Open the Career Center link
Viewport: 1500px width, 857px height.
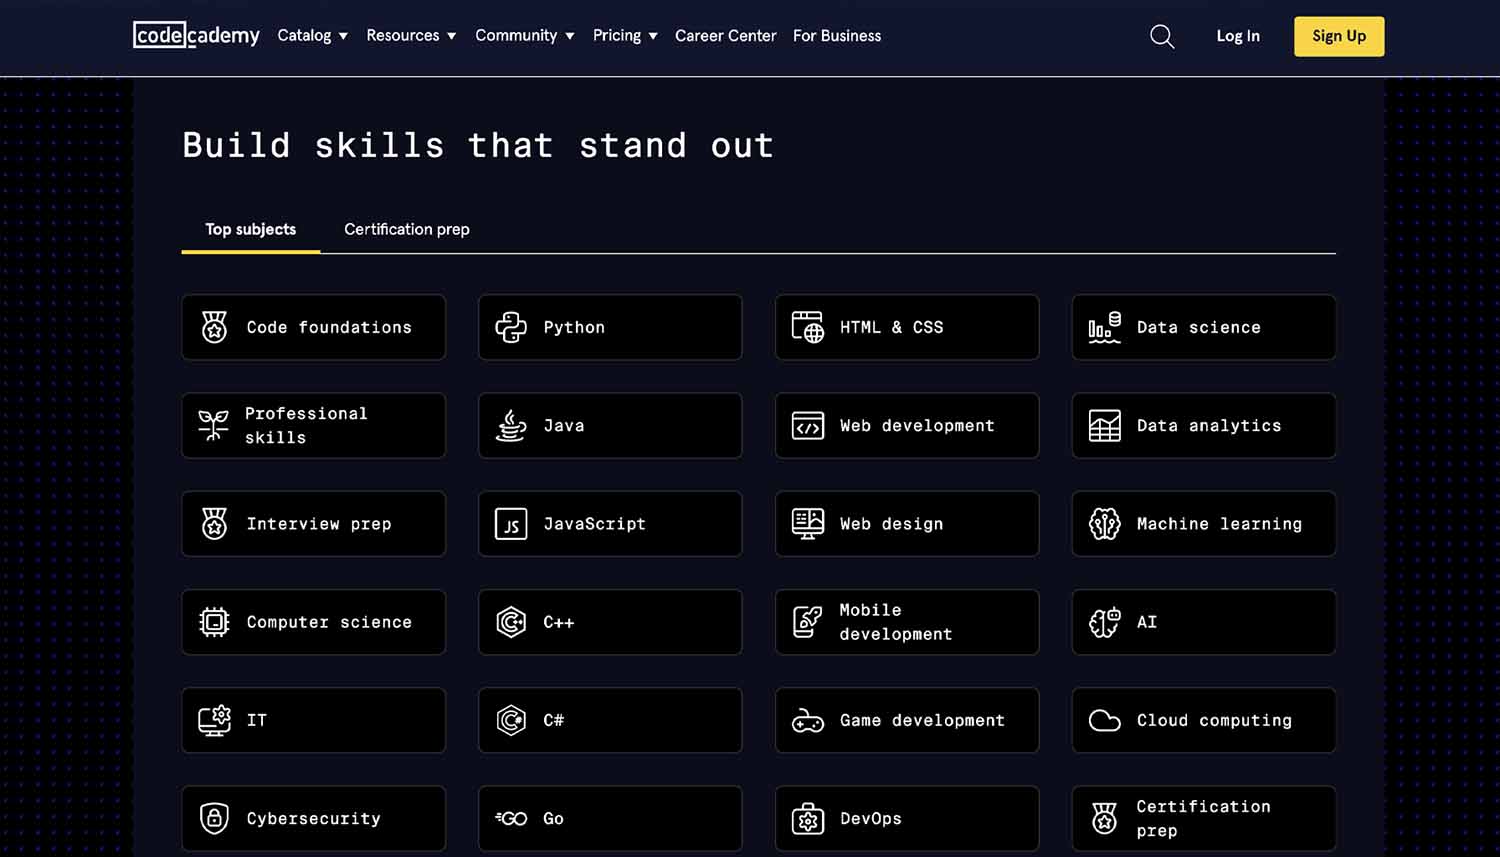coord(725,36)
